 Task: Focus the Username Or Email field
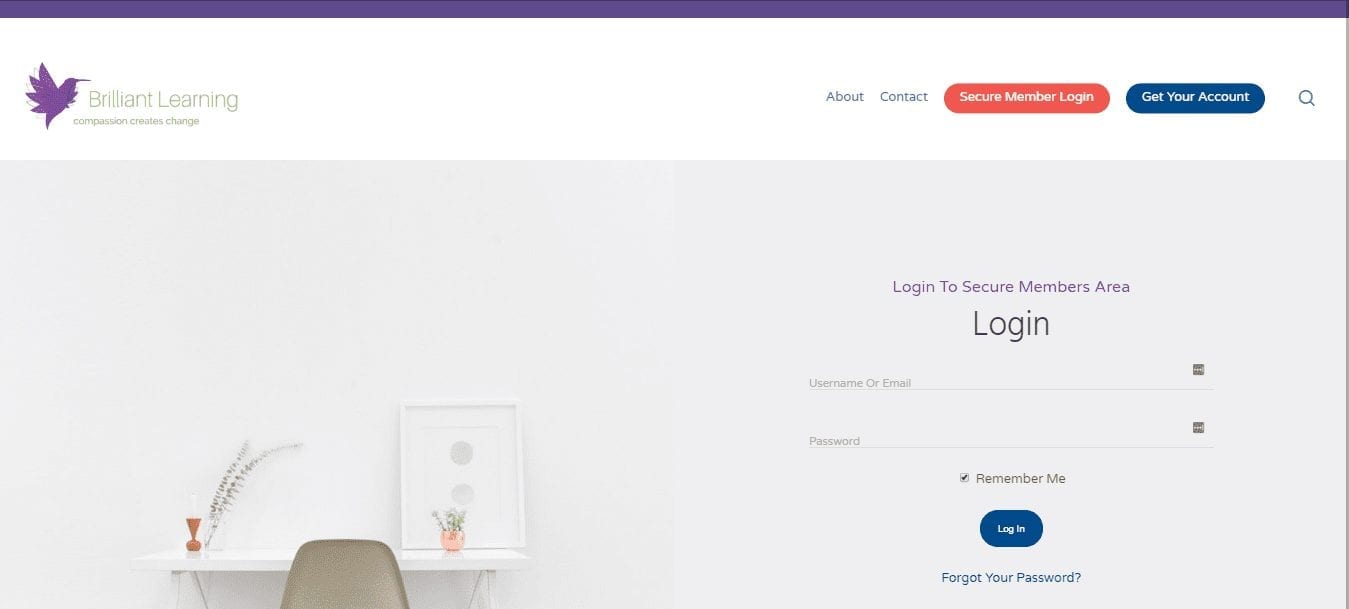[x=1010, y=376]
